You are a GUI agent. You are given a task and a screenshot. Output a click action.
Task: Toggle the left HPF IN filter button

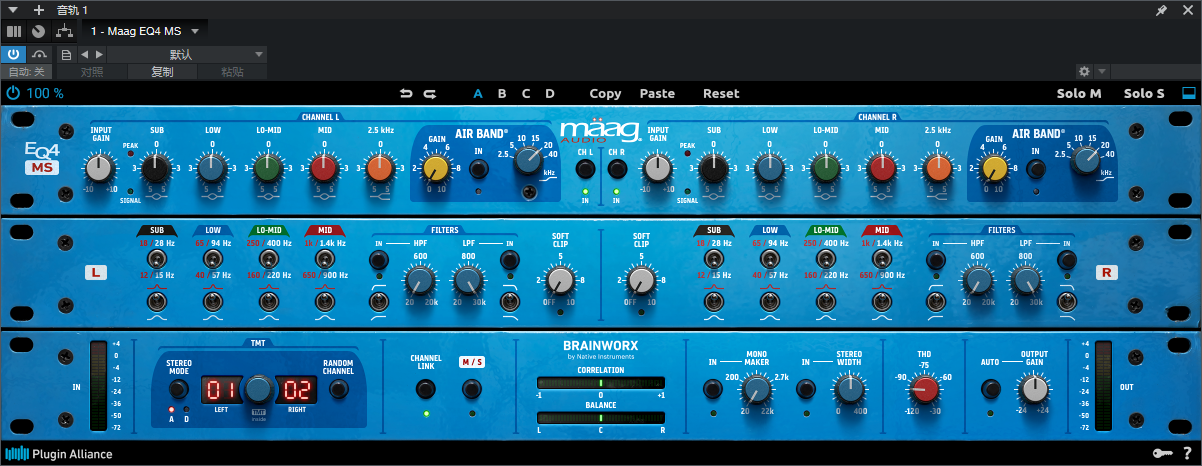click(x=379, y=262)
